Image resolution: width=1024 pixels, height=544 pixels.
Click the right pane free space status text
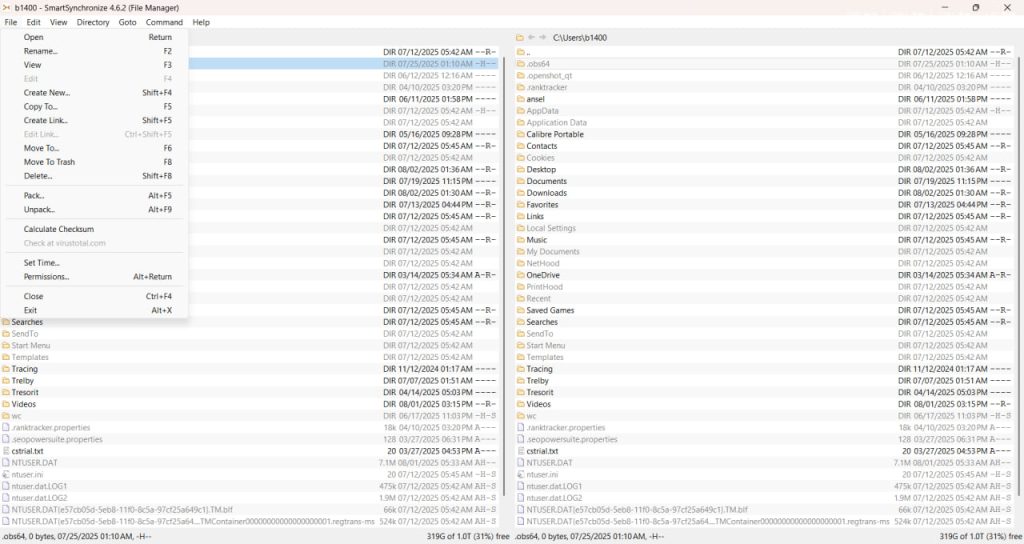(x=981, y=536)
